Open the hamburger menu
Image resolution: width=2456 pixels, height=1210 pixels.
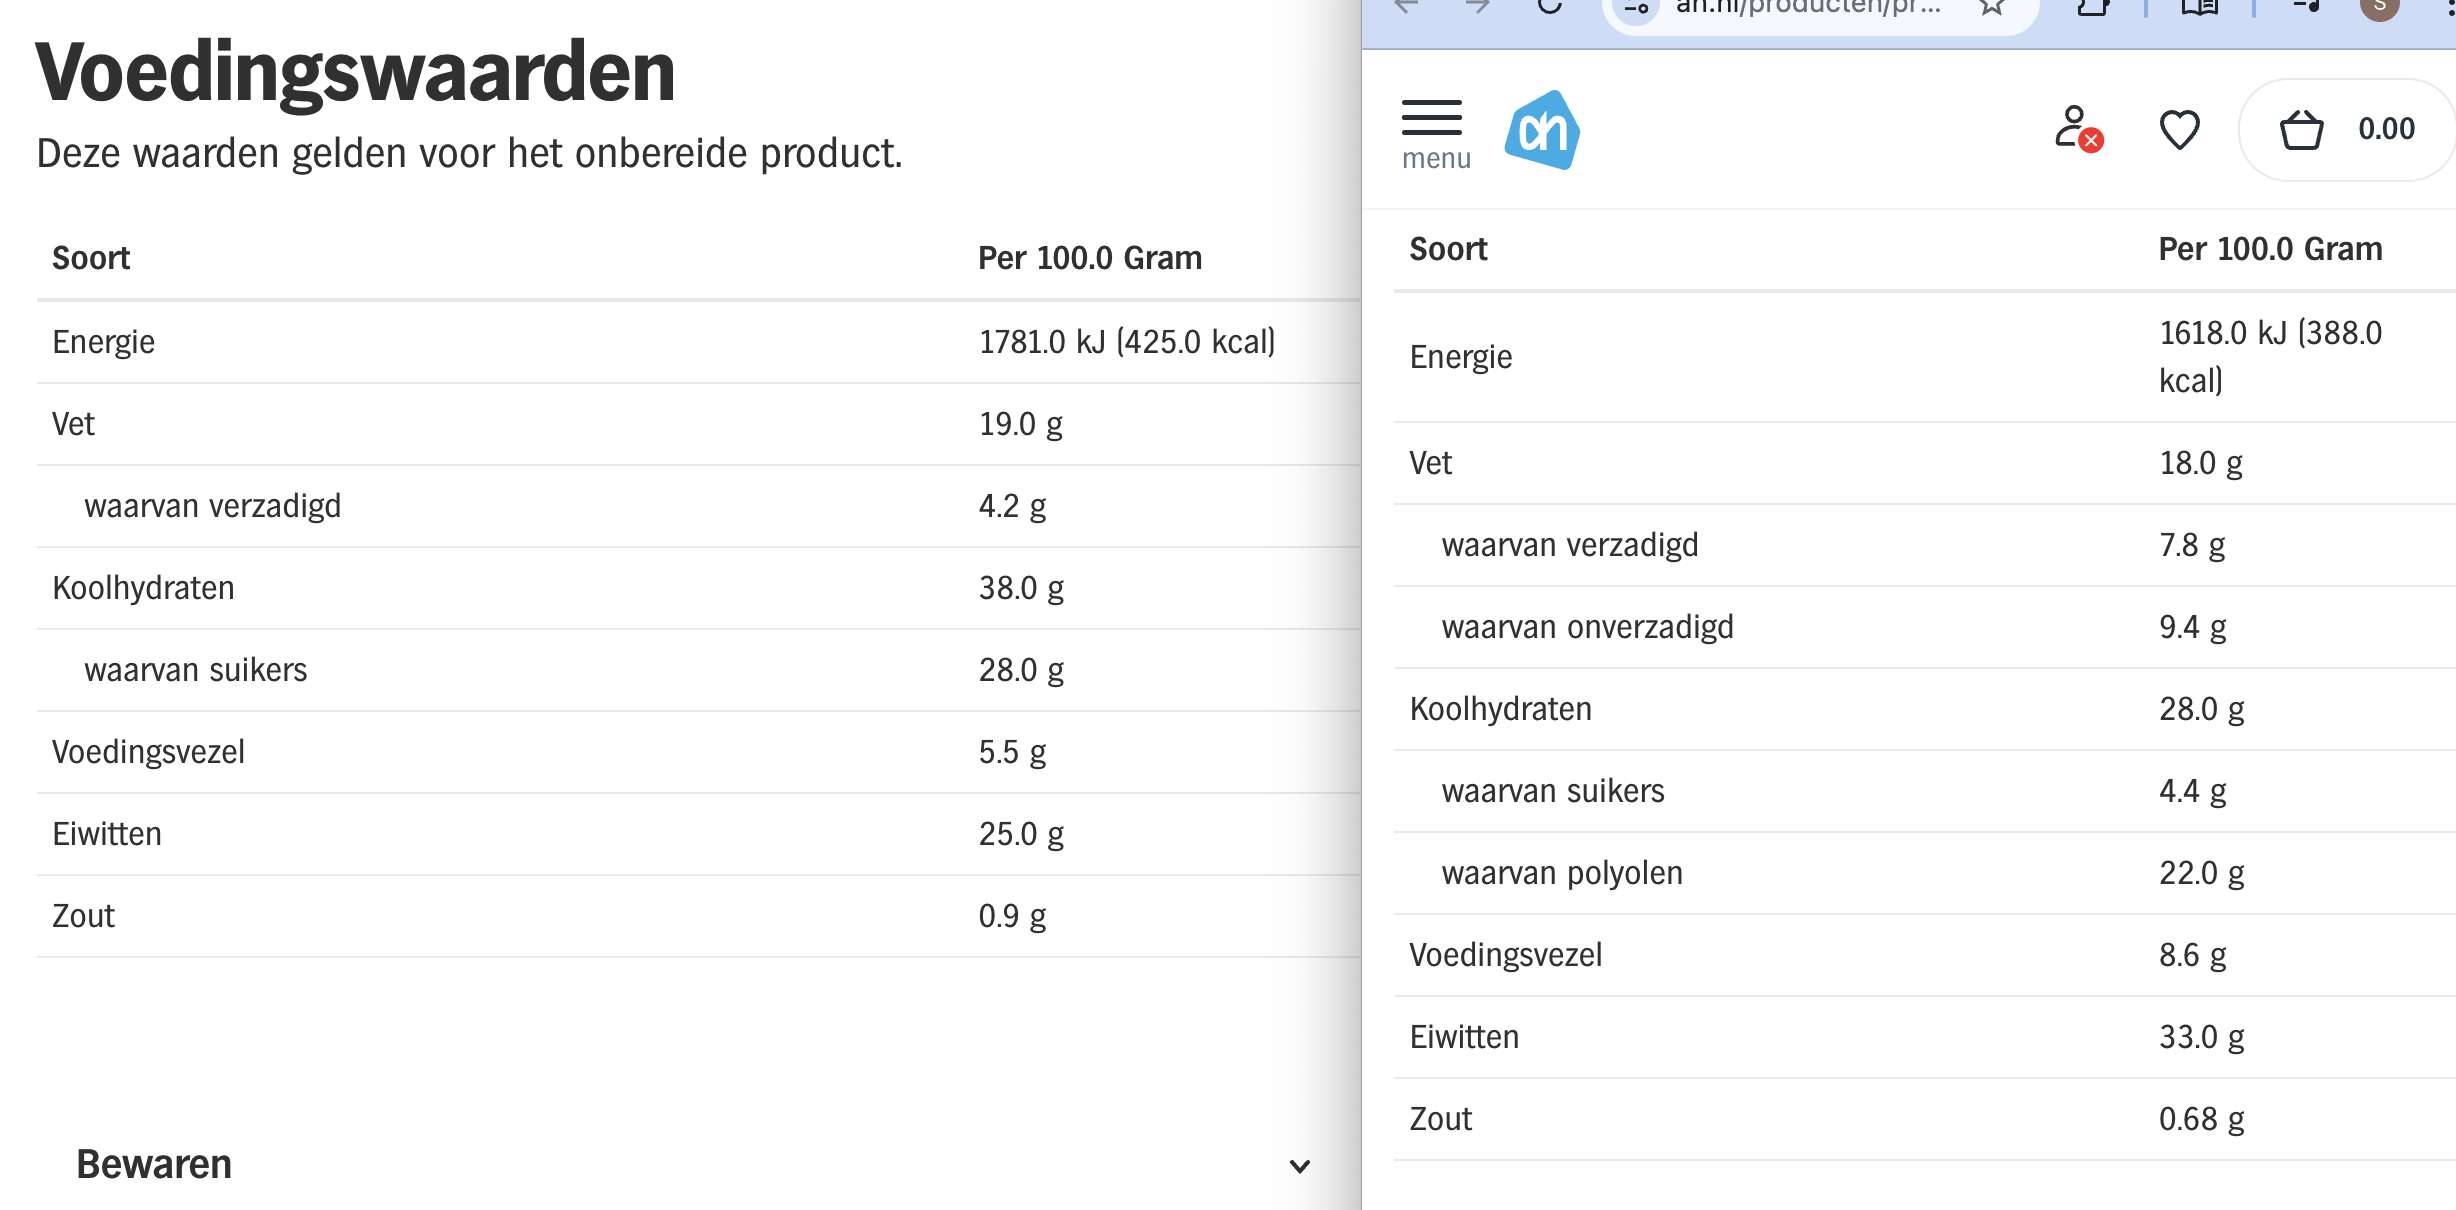tap(1432, 118)
